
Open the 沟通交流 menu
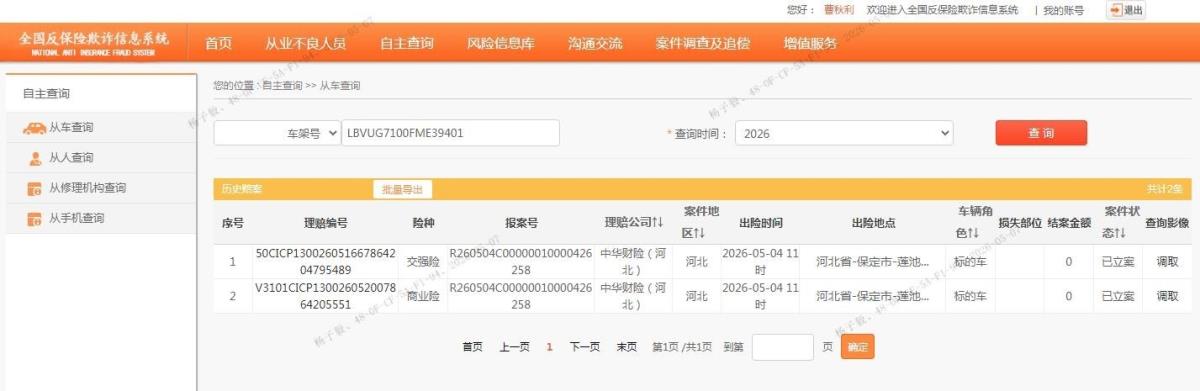tap(595, 43)
